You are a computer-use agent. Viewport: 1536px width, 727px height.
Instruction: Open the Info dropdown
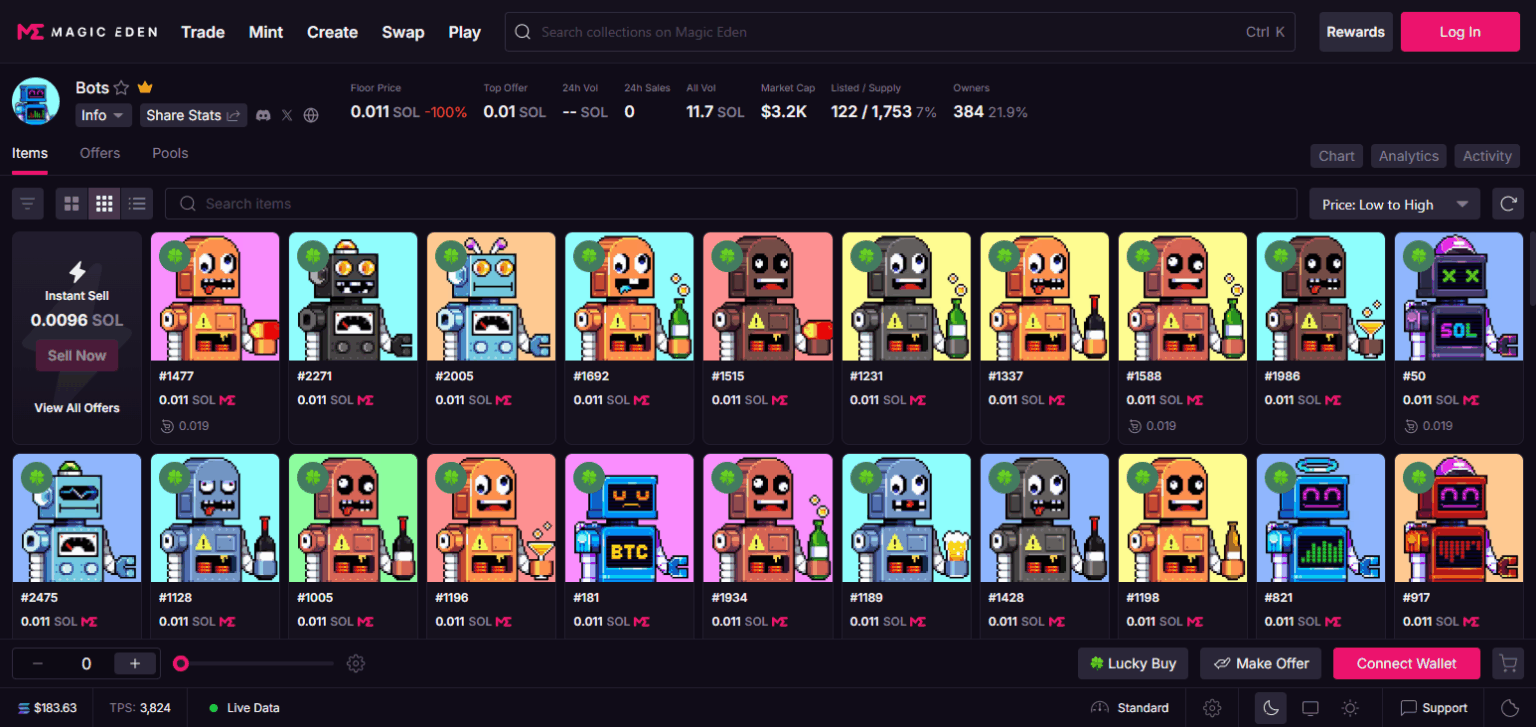click(x=103, y=115)
